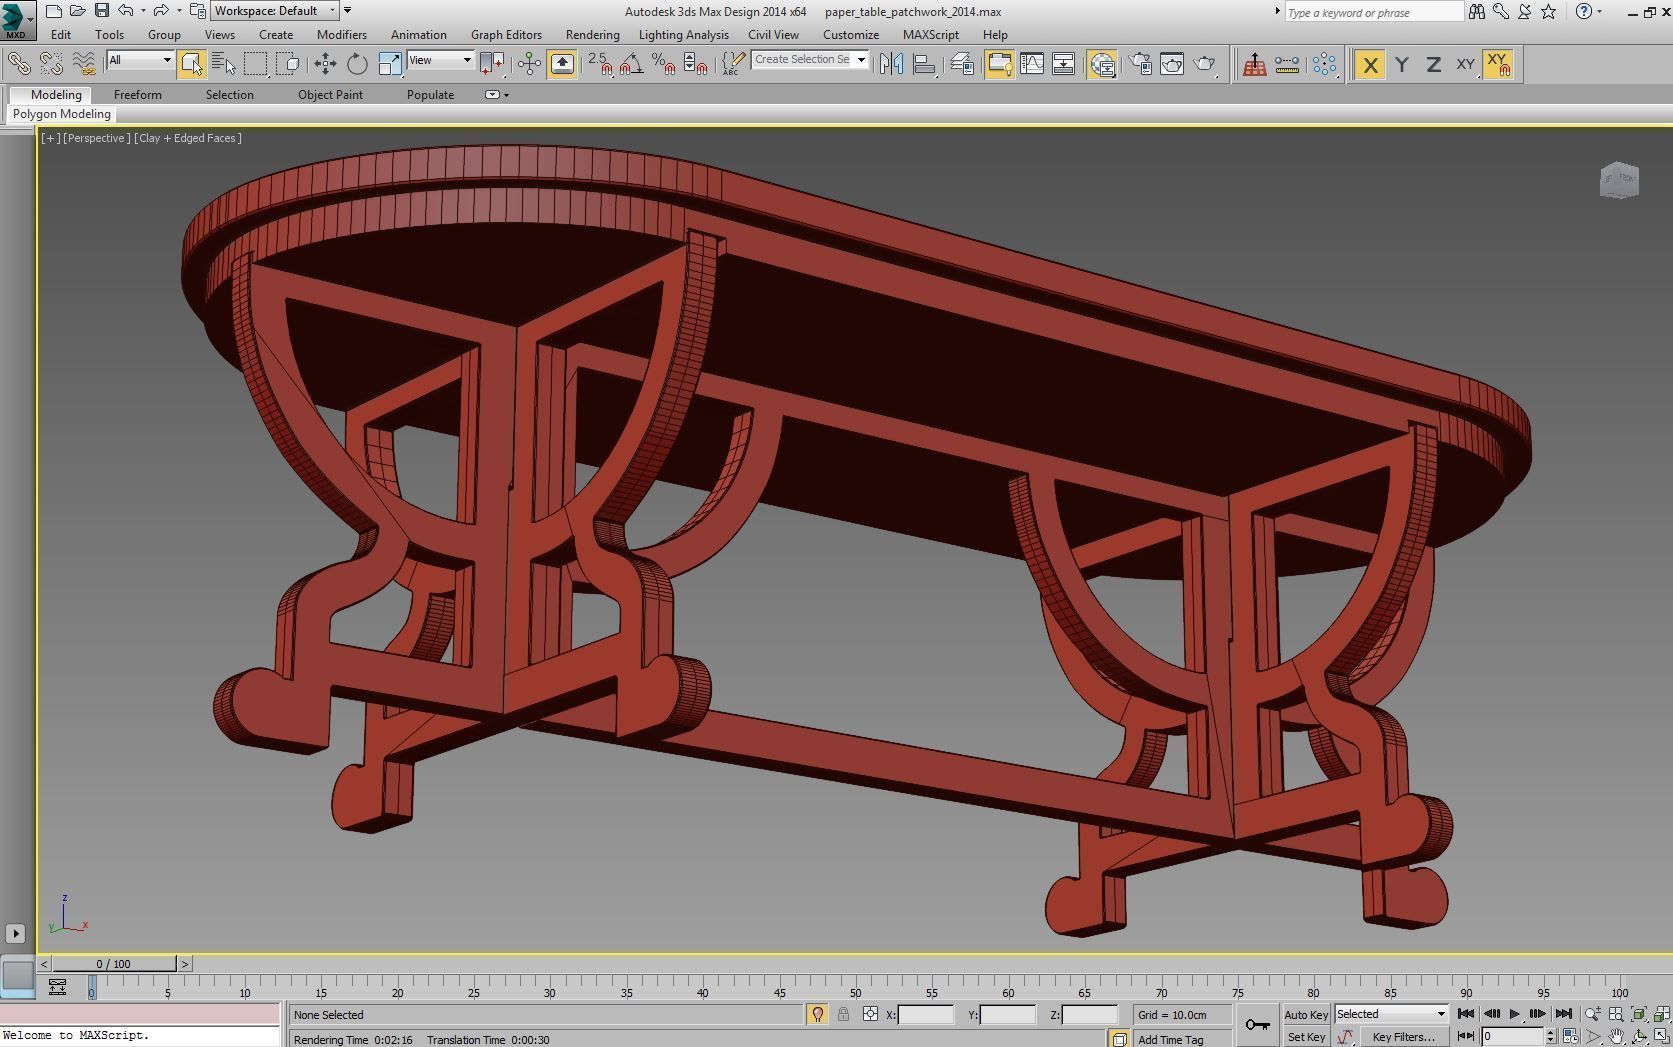Toggle Auto Key mode

(1305, 1014)
